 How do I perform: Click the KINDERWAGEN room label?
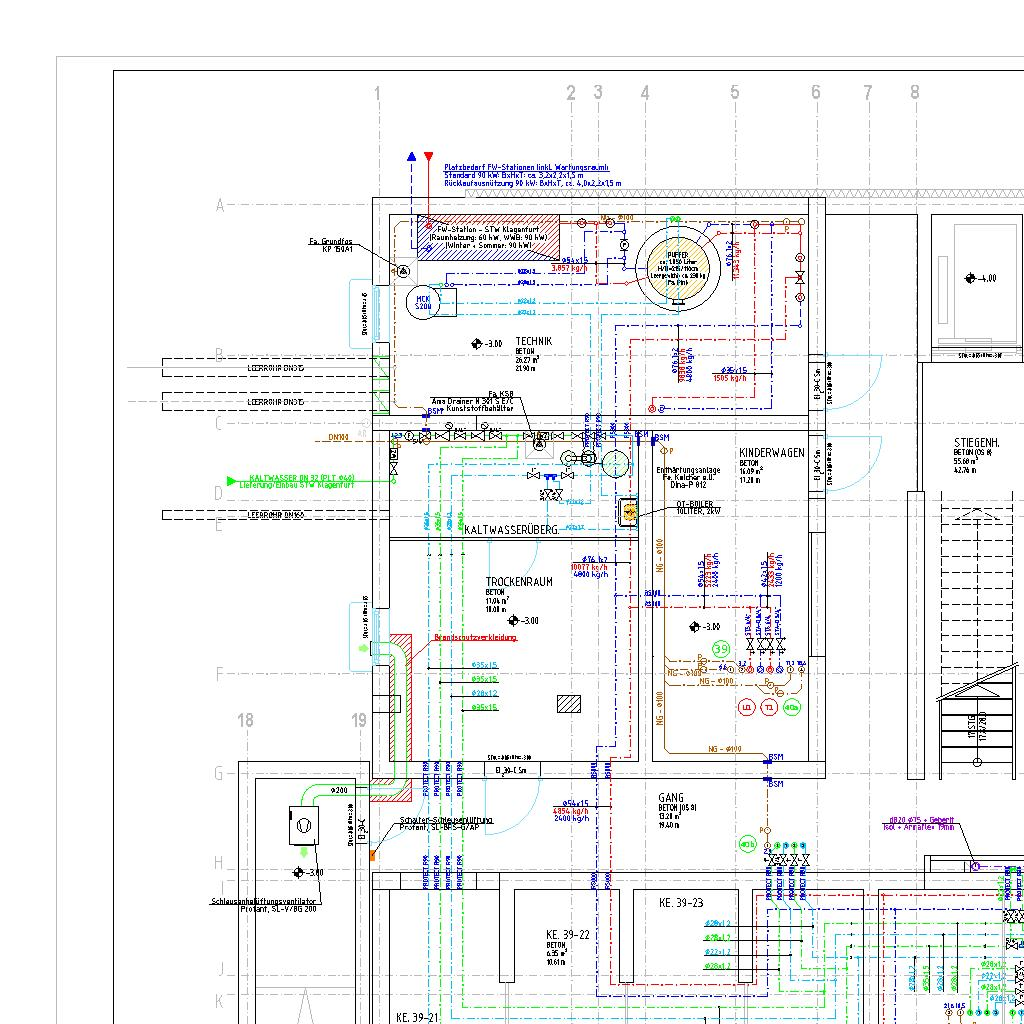pos(771,453)
